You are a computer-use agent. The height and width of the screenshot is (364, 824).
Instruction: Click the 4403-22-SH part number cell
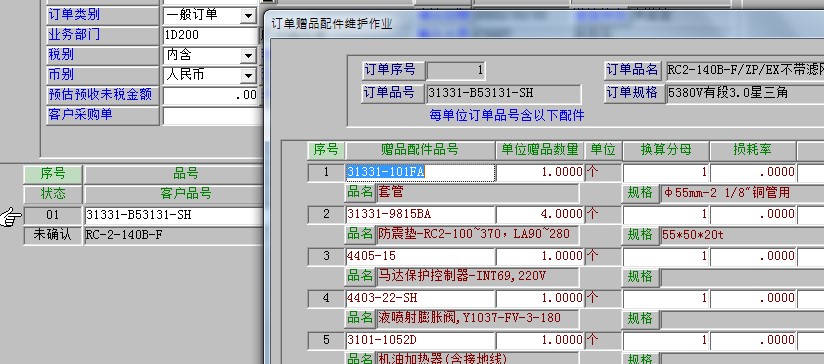[x=420, y=298]
